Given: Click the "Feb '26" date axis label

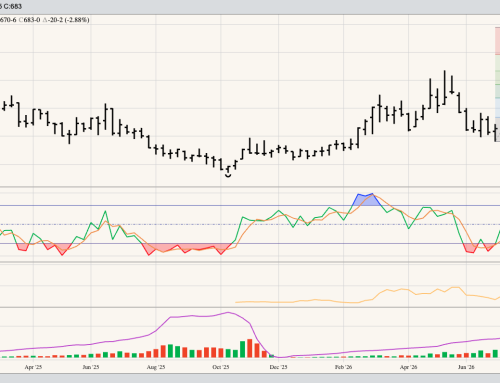Looking at the screenshot, I should pyautogui.click(x=343, y=367).
